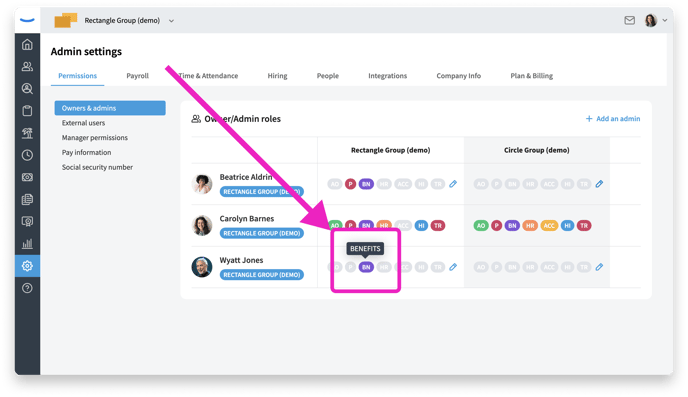Screen dimensions: 688x397
Task: Open the user profile avatar dropdown
Action: (x=656, y=20)
